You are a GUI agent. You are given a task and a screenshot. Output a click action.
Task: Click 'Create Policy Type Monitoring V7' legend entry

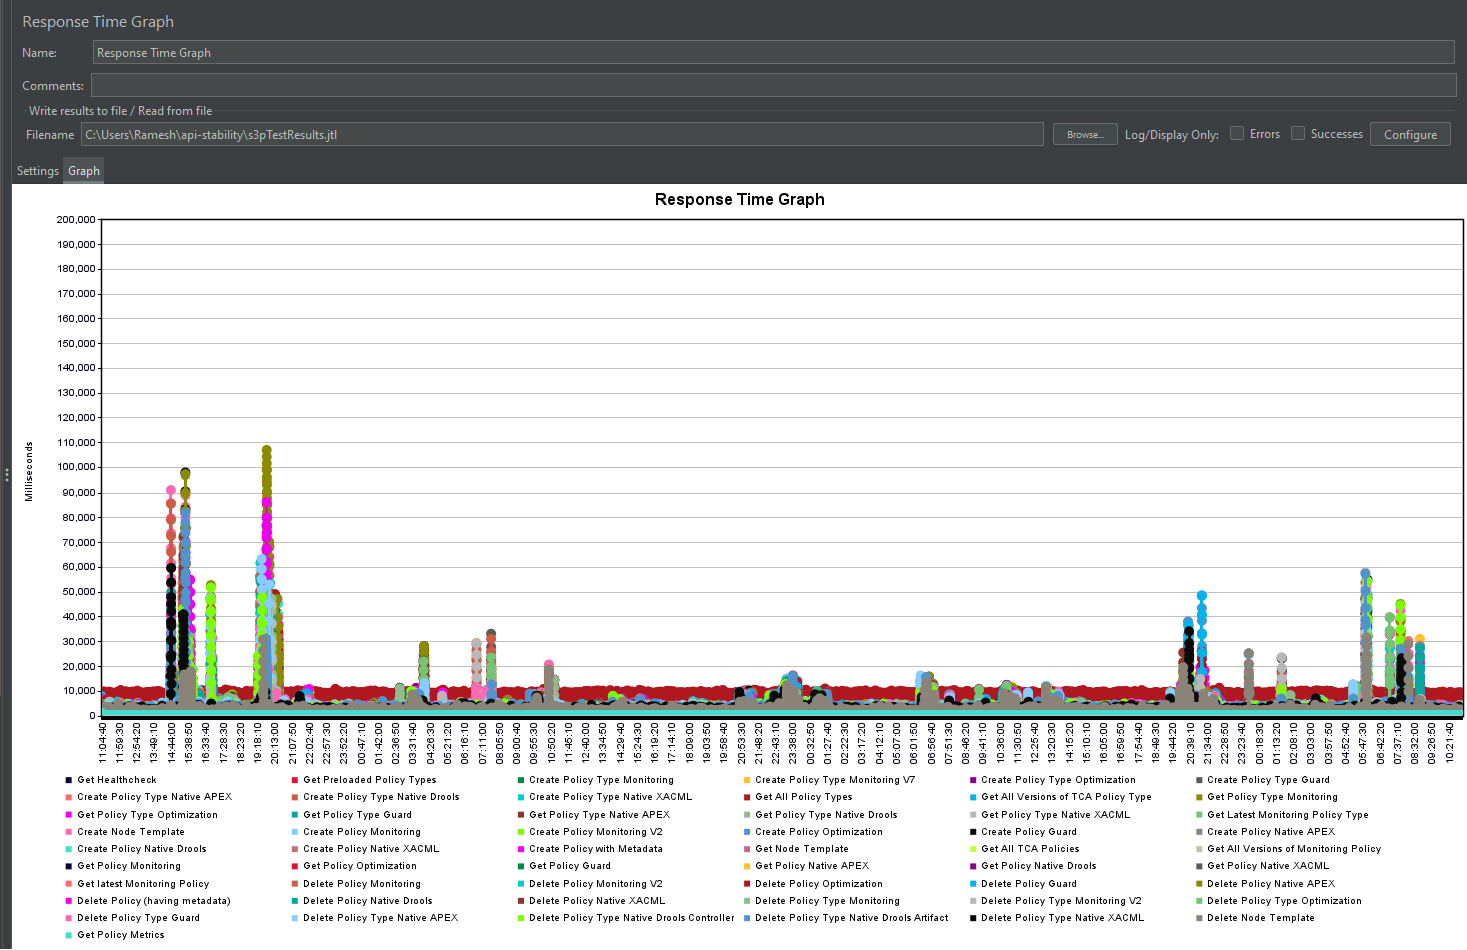(x=835, y=780)
